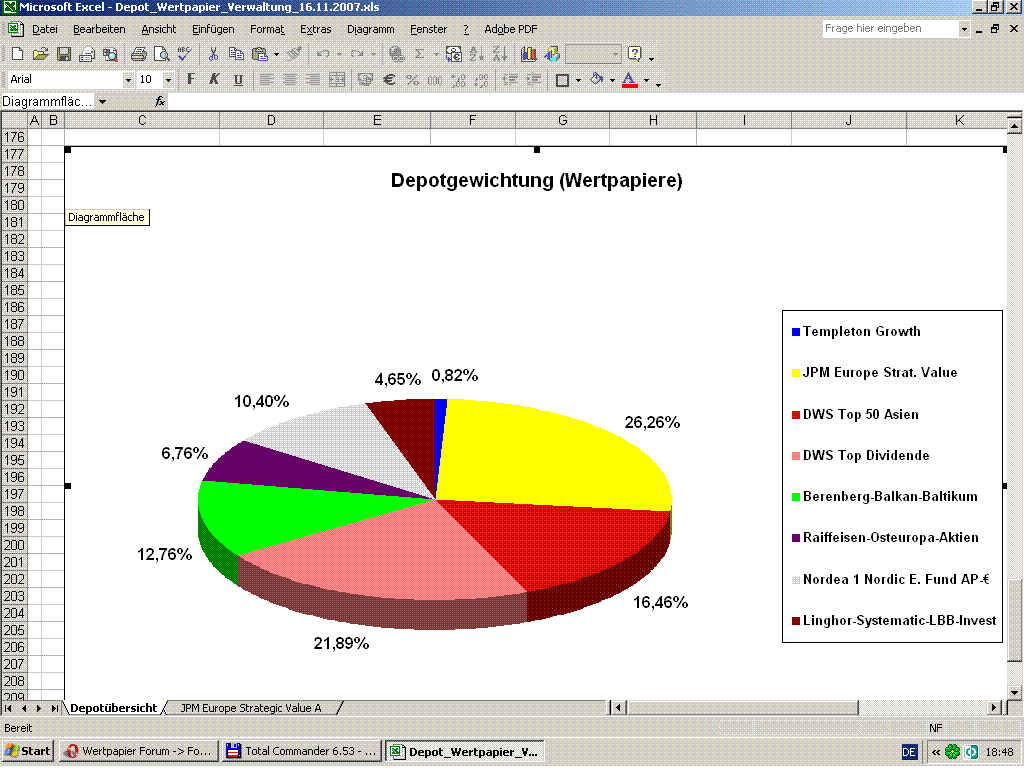The width and height of the screenshot is (1024, 768).
Task: Toggle underline U formatting
Action: click(238, 80)
